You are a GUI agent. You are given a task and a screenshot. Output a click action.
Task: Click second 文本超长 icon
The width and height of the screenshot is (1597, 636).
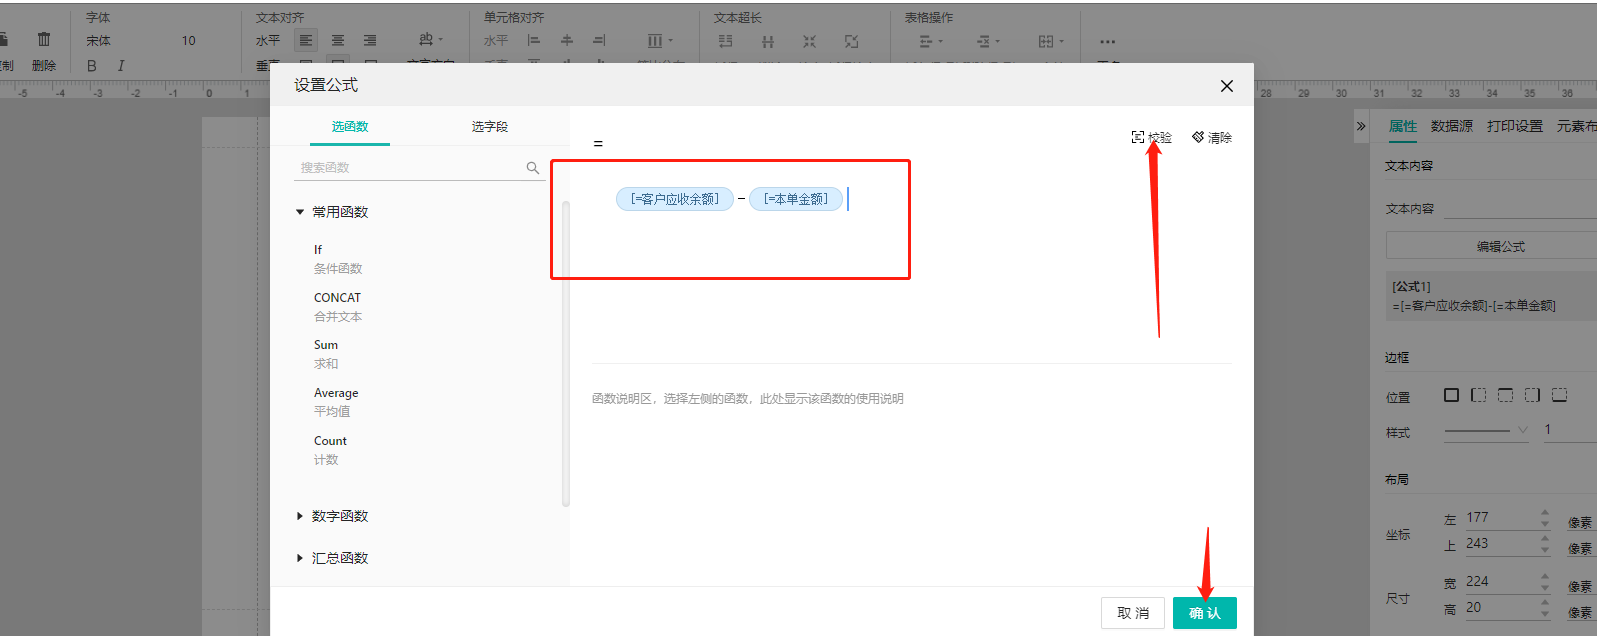click(768, 41)
